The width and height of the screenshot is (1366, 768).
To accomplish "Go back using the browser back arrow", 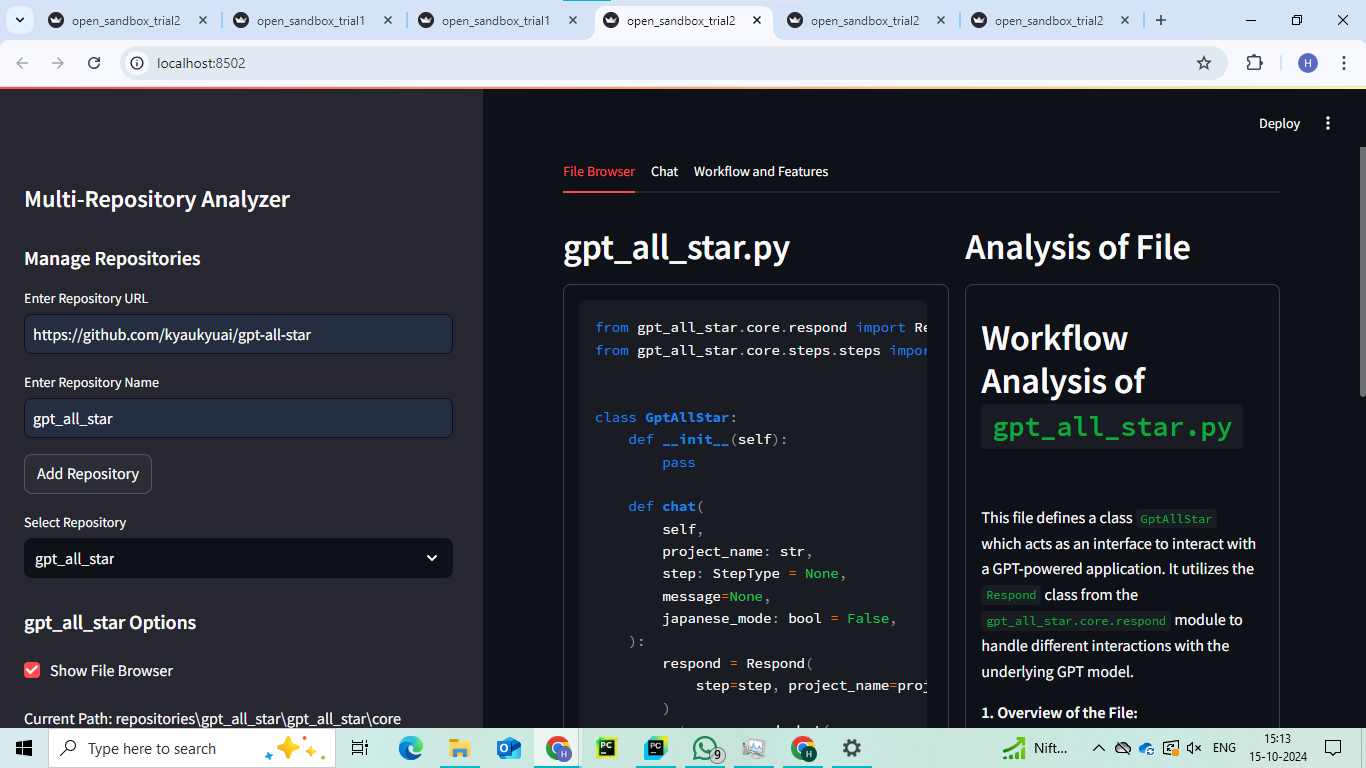I will pyautogui.click(x=23, y=63).
